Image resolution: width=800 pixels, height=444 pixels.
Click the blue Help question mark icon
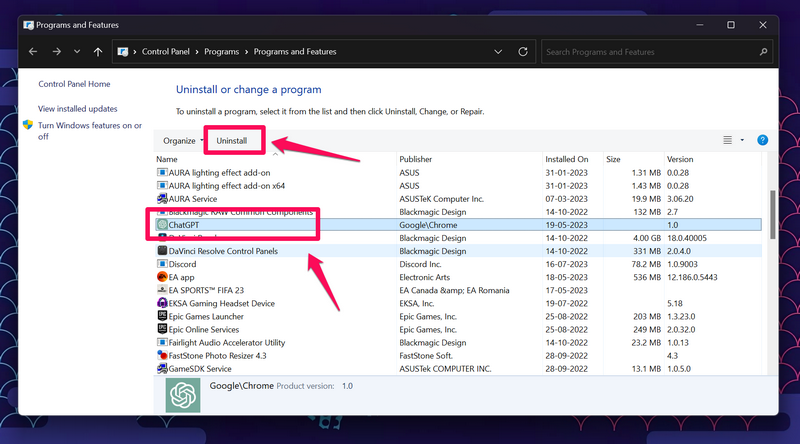(x=762, y=141)
